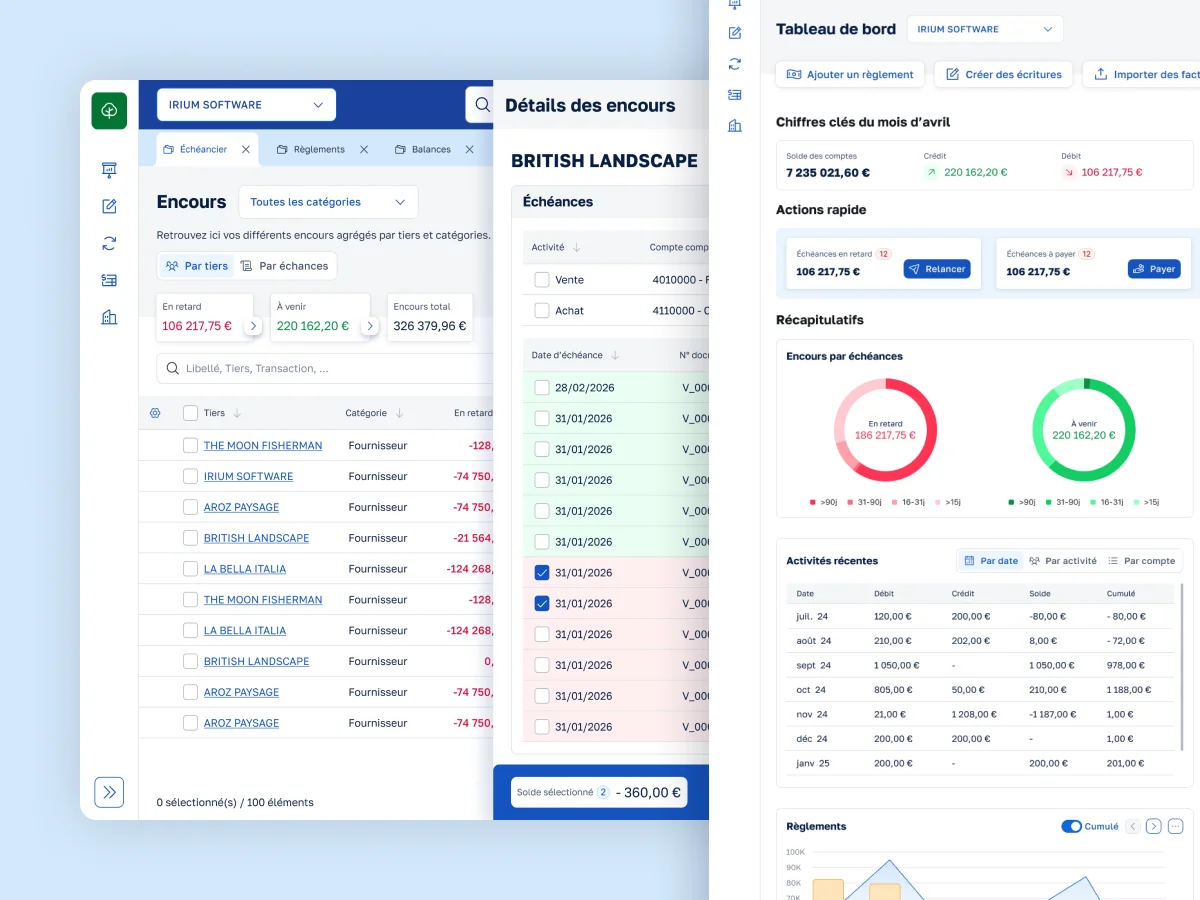The height and width of the screenshot is (900, 1200).
Task: Click the Activités récentes table scrollbar
Action: [x=1181, y=667]
